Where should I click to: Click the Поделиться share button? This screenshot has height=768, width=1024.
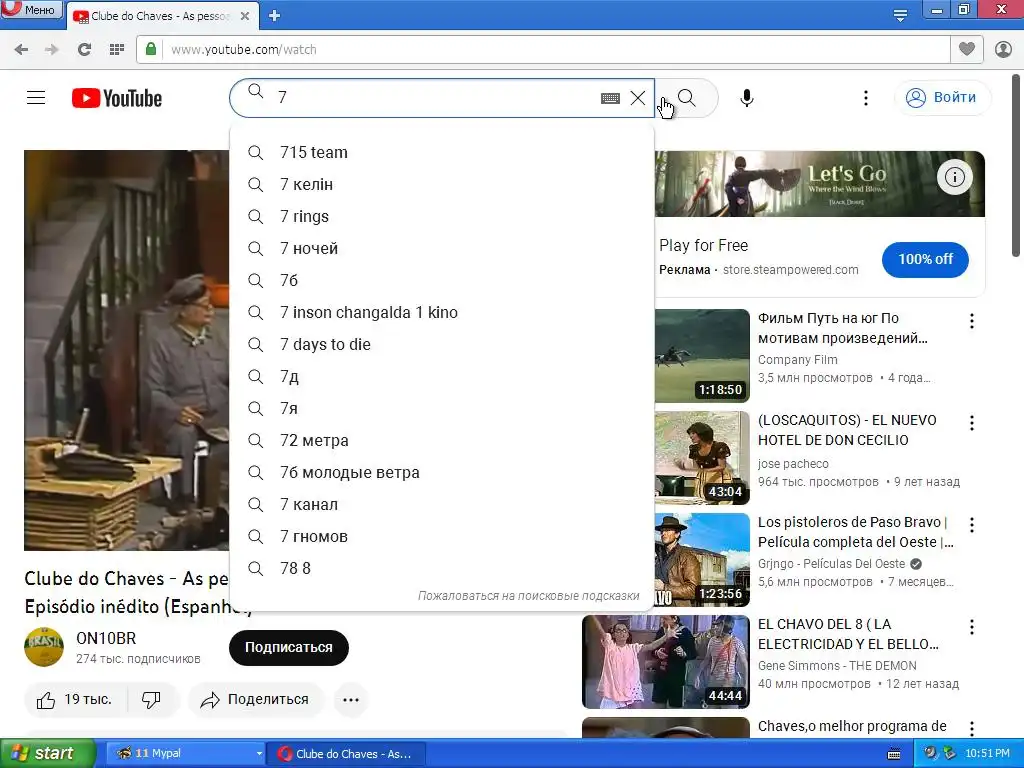pyautogui.click(x=255, y=700)
